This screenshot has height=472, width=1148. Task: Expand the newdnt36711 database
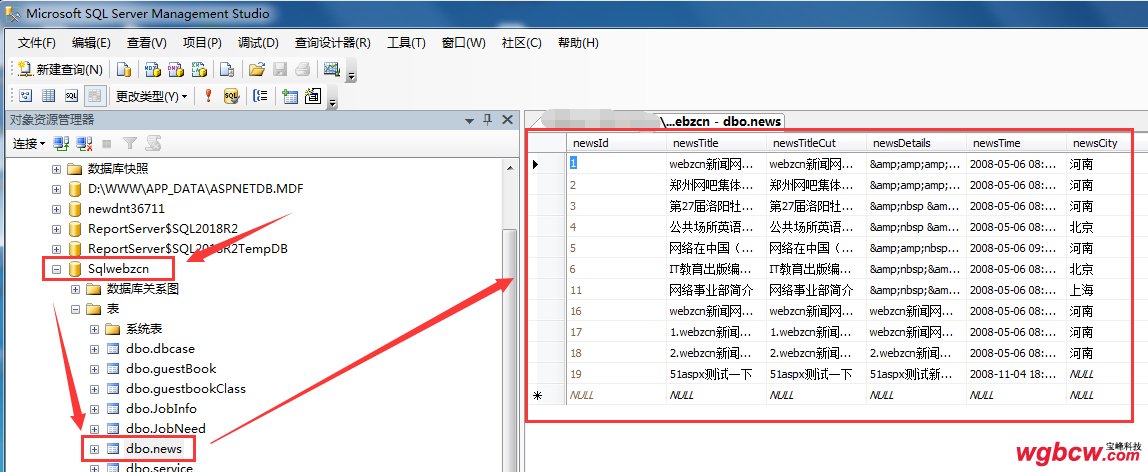pos(56,209)
